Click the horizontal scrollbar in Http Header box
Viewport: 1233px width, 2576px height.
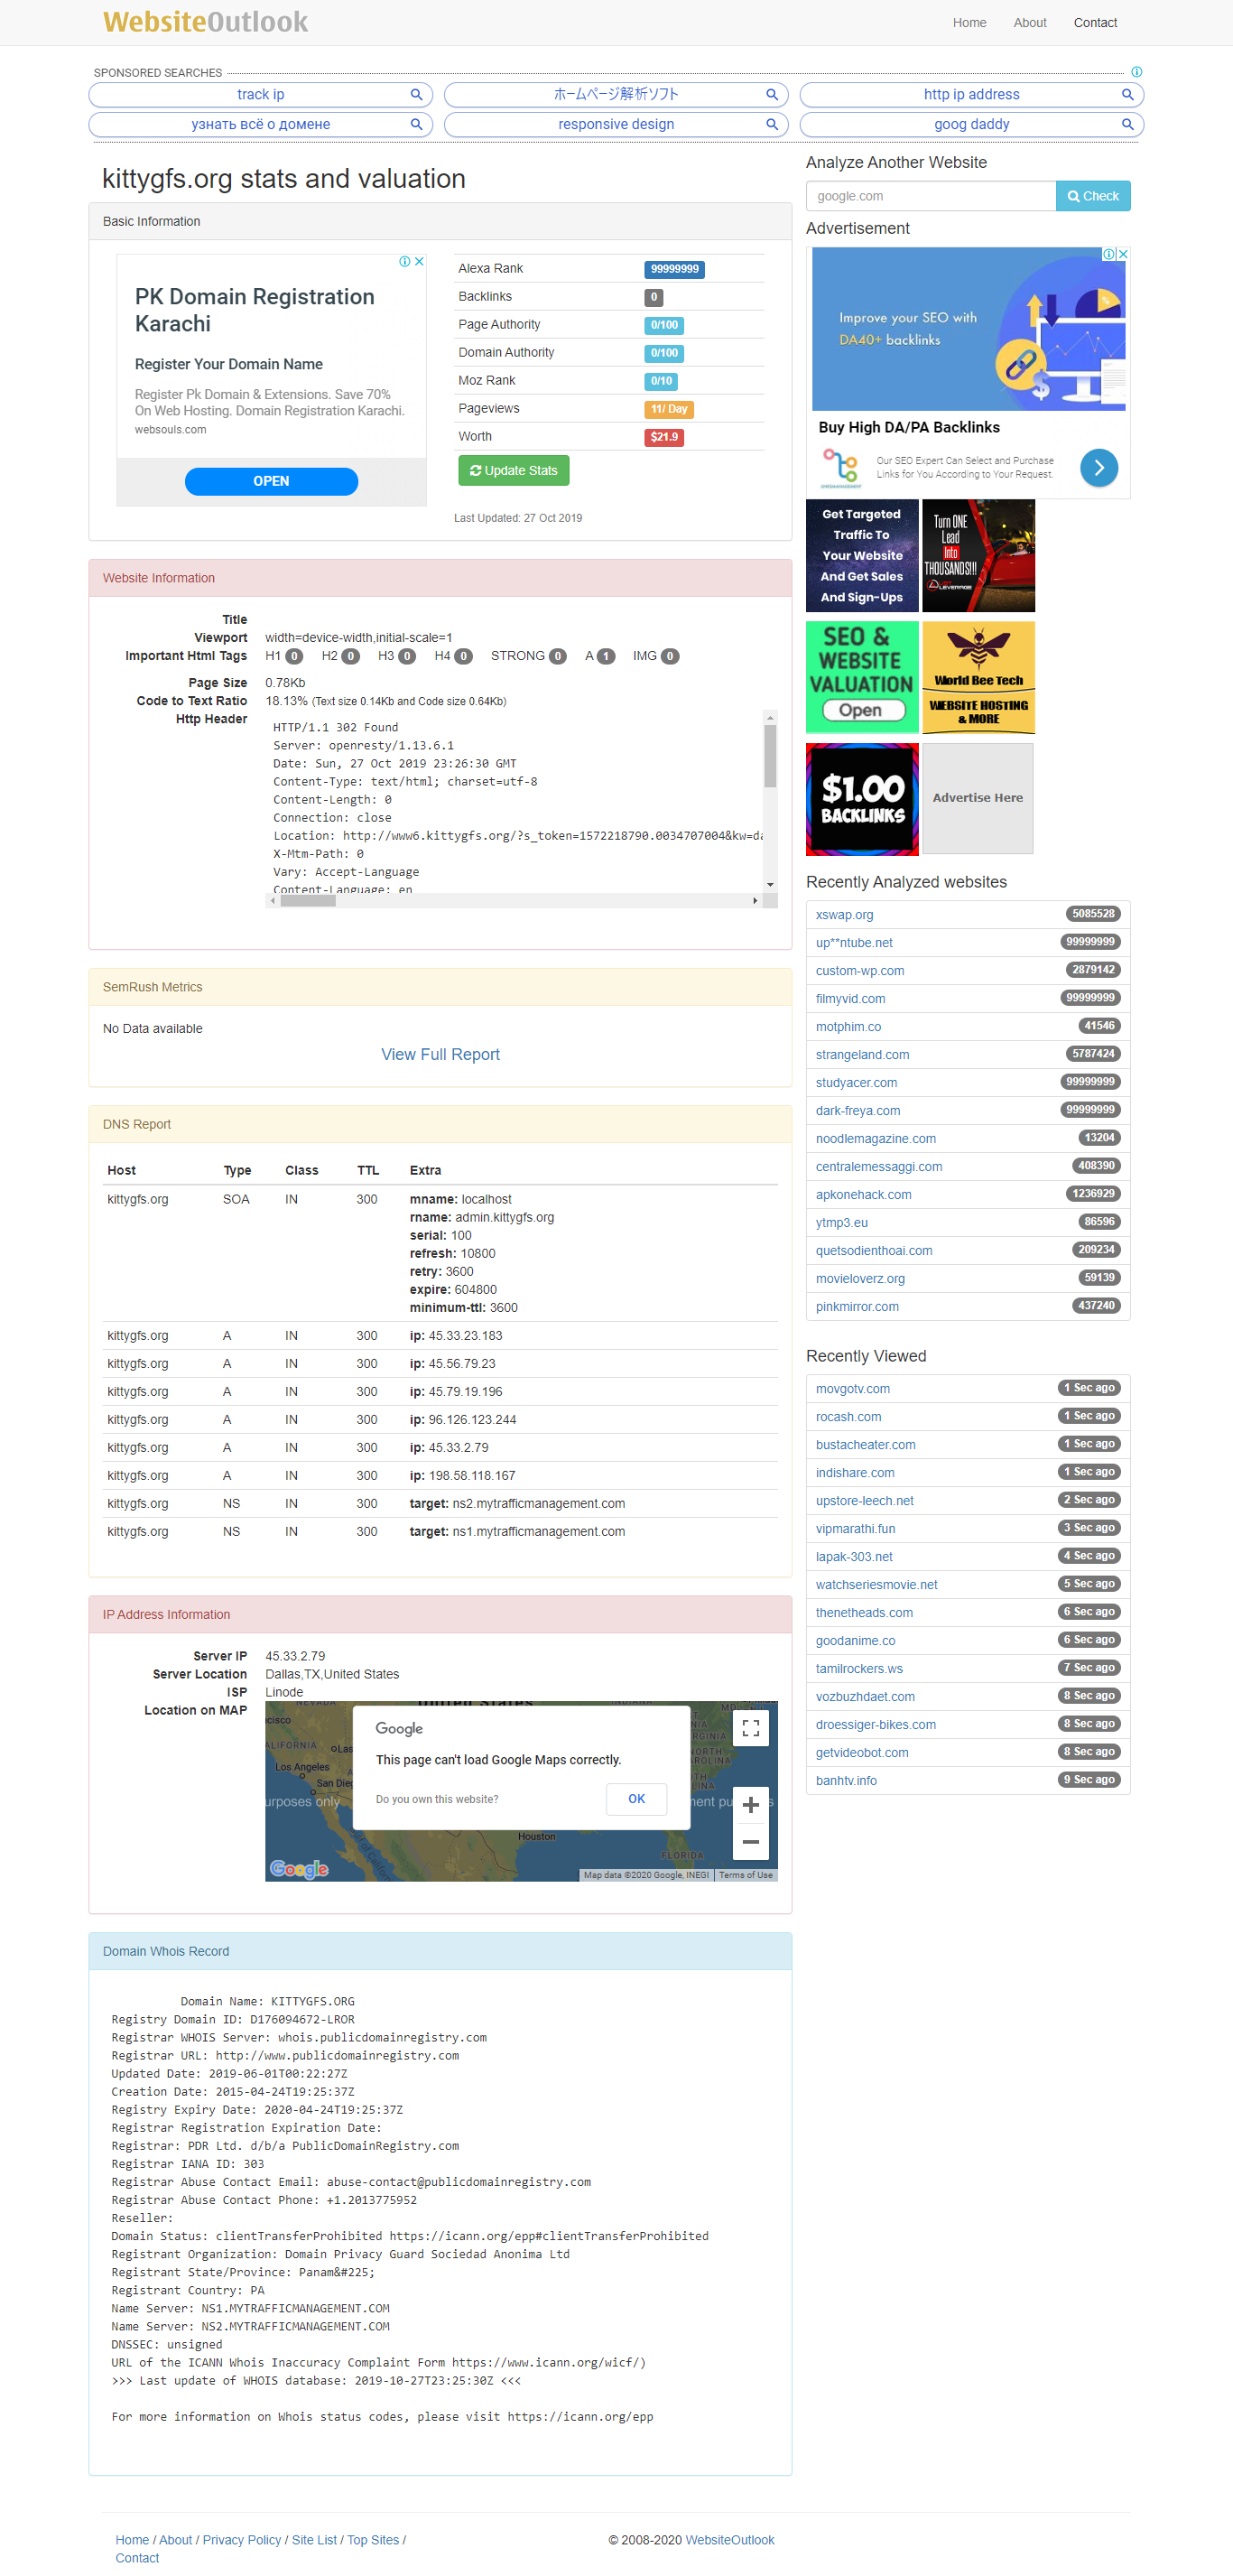(308, 901)
